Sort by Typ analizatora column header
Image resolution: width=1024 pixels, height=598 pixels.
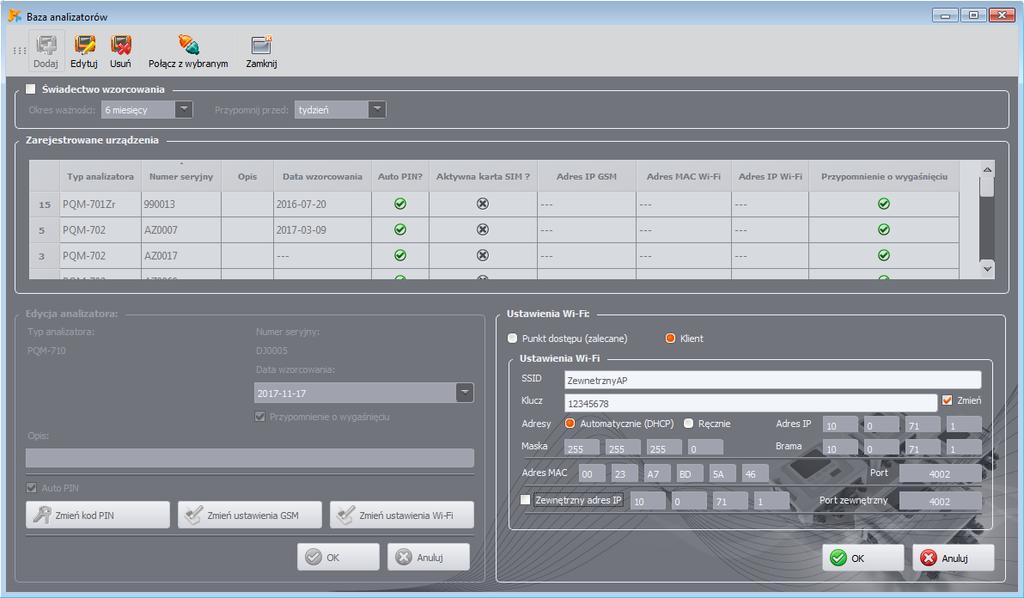tap(100, 176)
